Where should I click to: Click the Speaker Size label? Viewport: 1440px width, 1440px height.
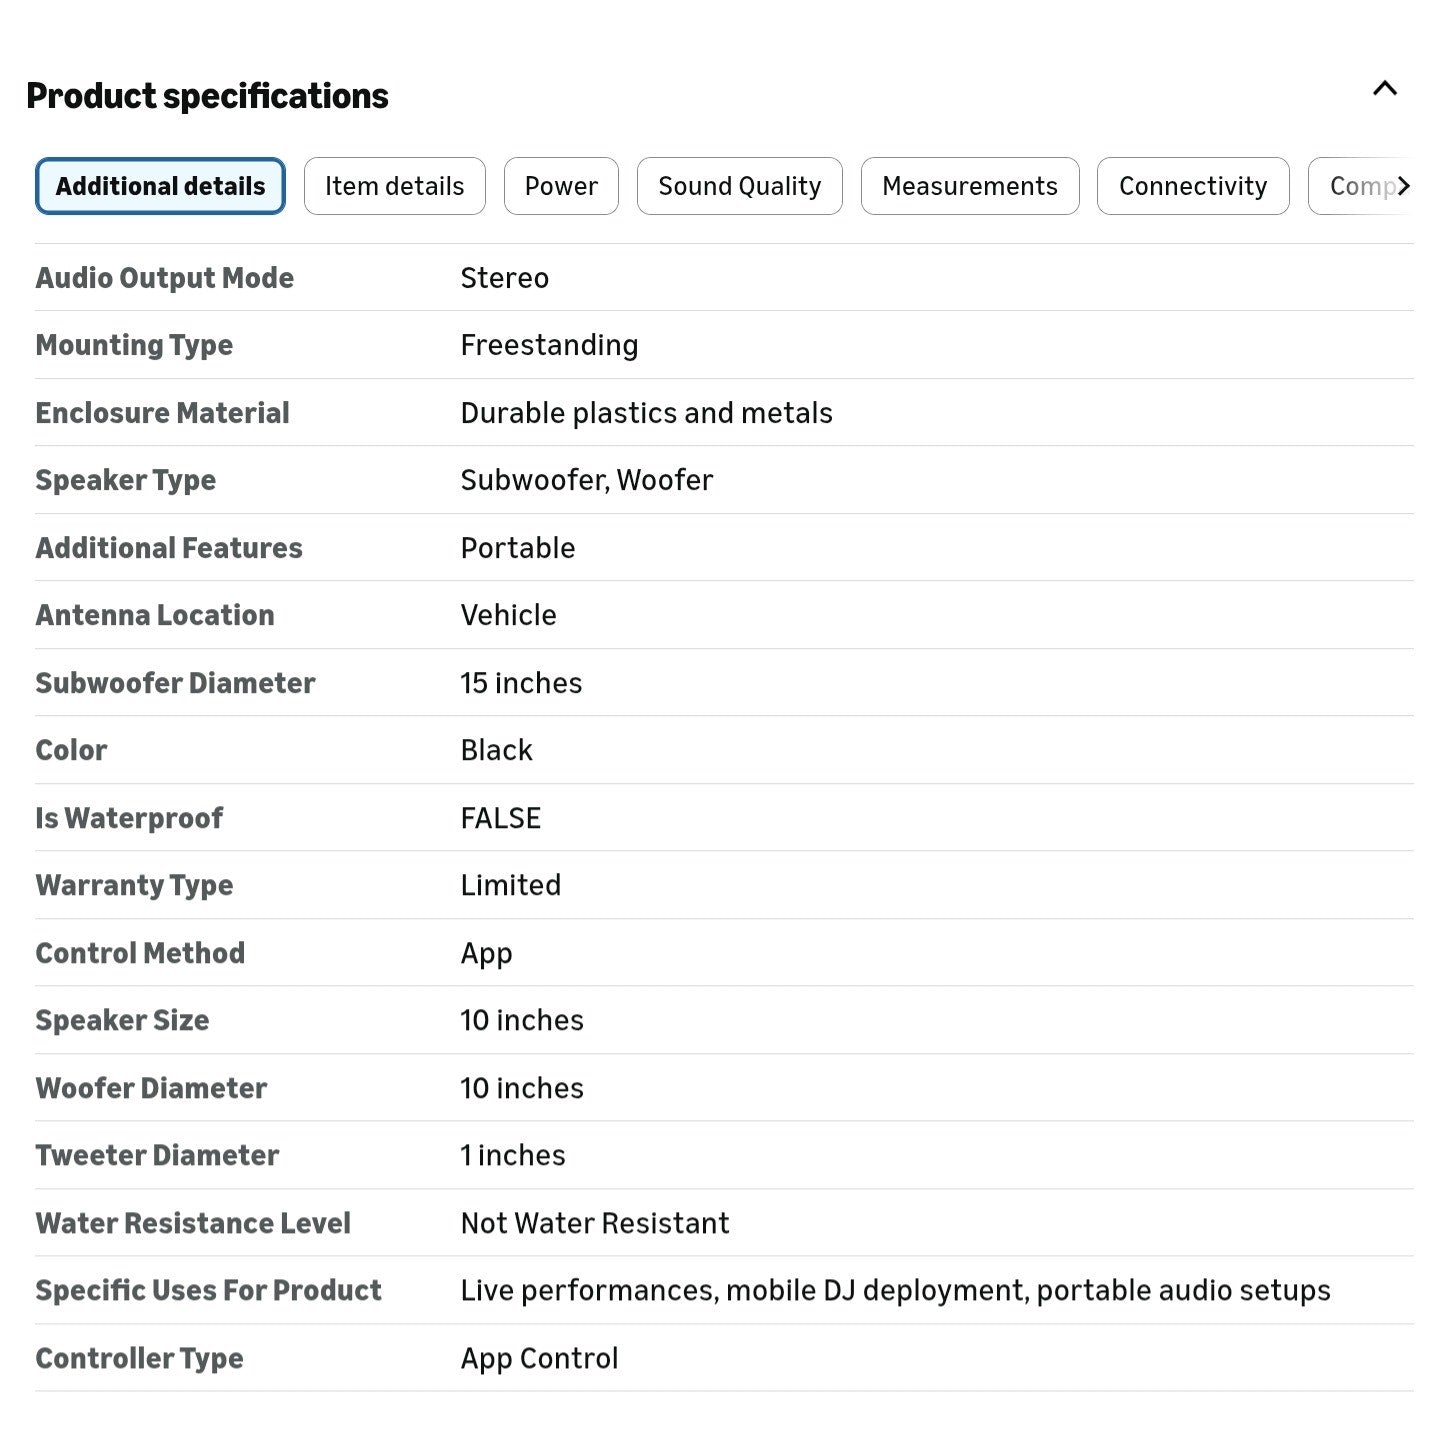click(x=122, y=1020)
